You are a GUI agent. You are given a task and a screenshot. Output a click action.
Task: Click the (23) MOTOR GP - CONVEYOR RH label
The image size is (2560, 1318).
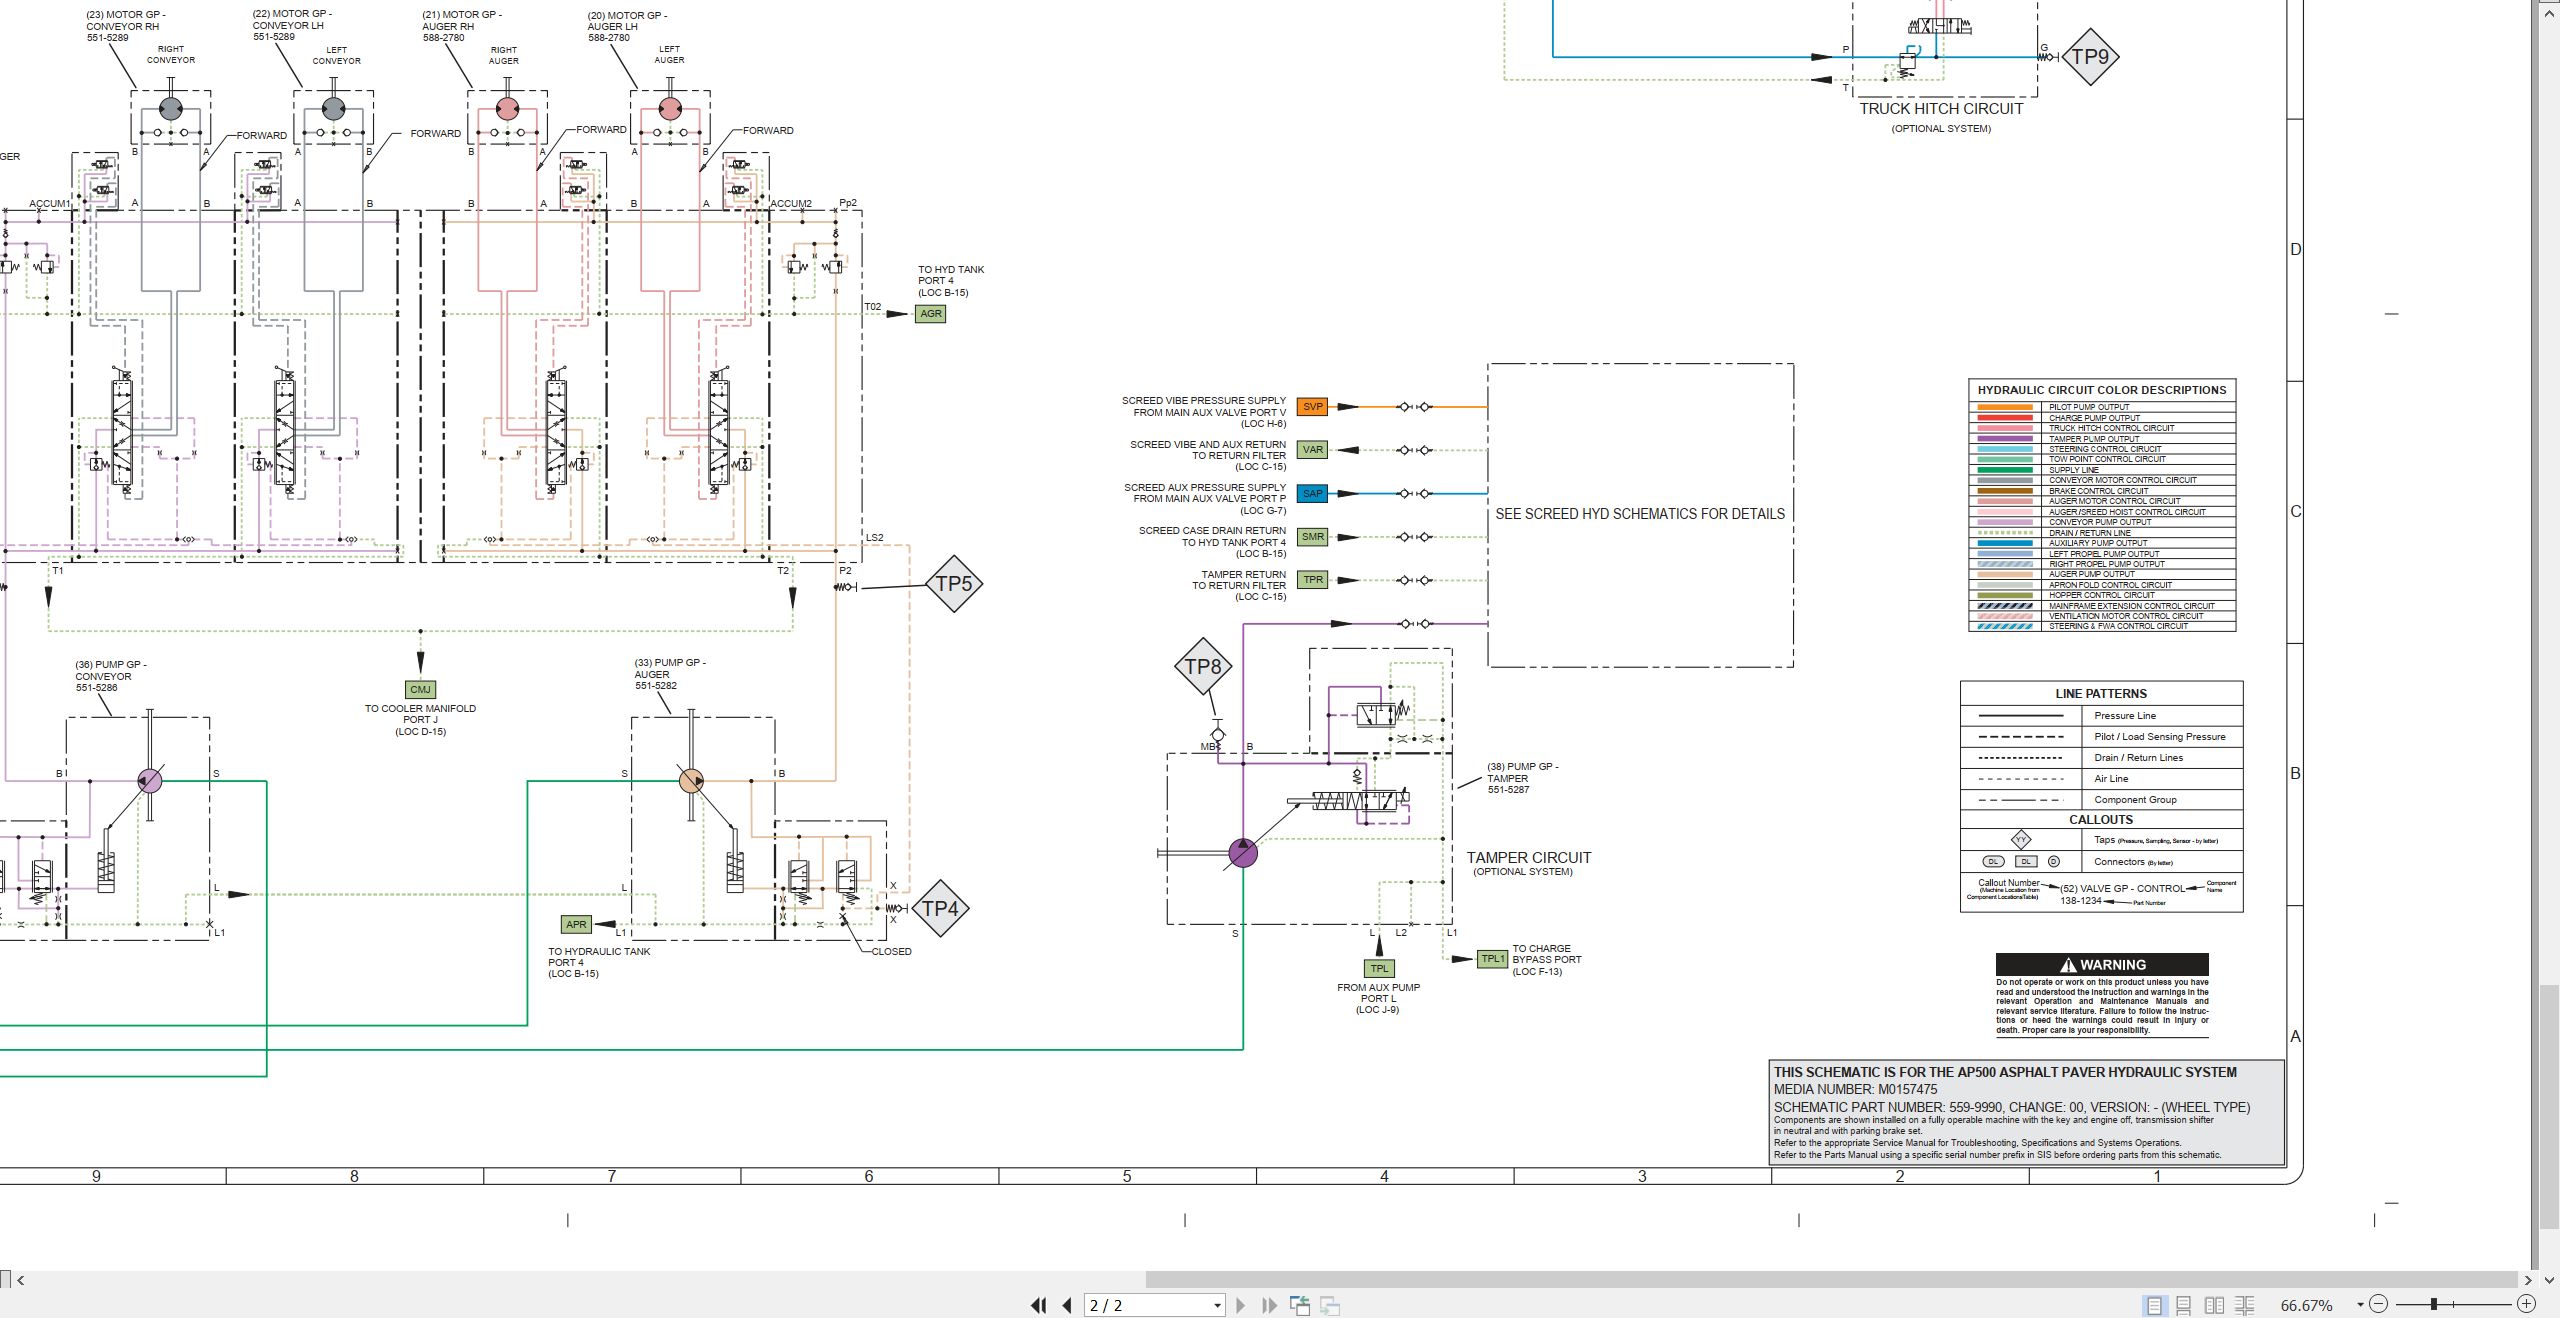126,26
